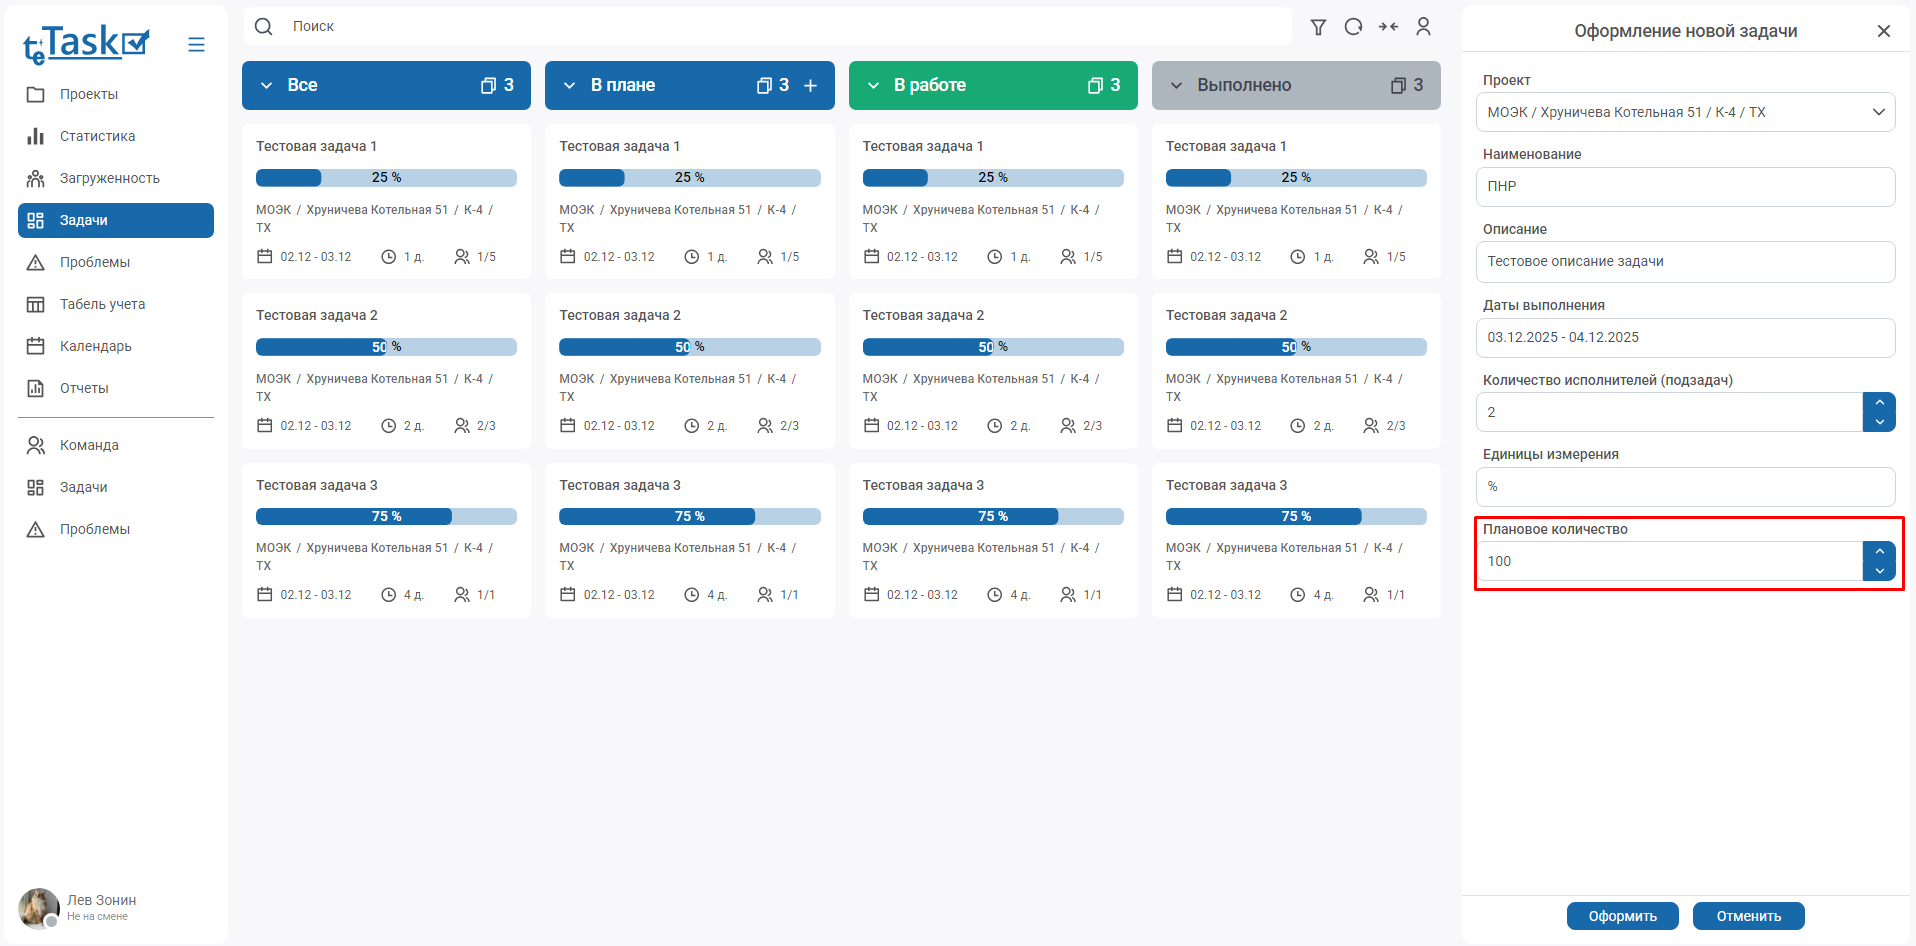Increase Плановое количество with up arrow
The width and height of the screenshot is (1916, 946).
[1879, 551]
